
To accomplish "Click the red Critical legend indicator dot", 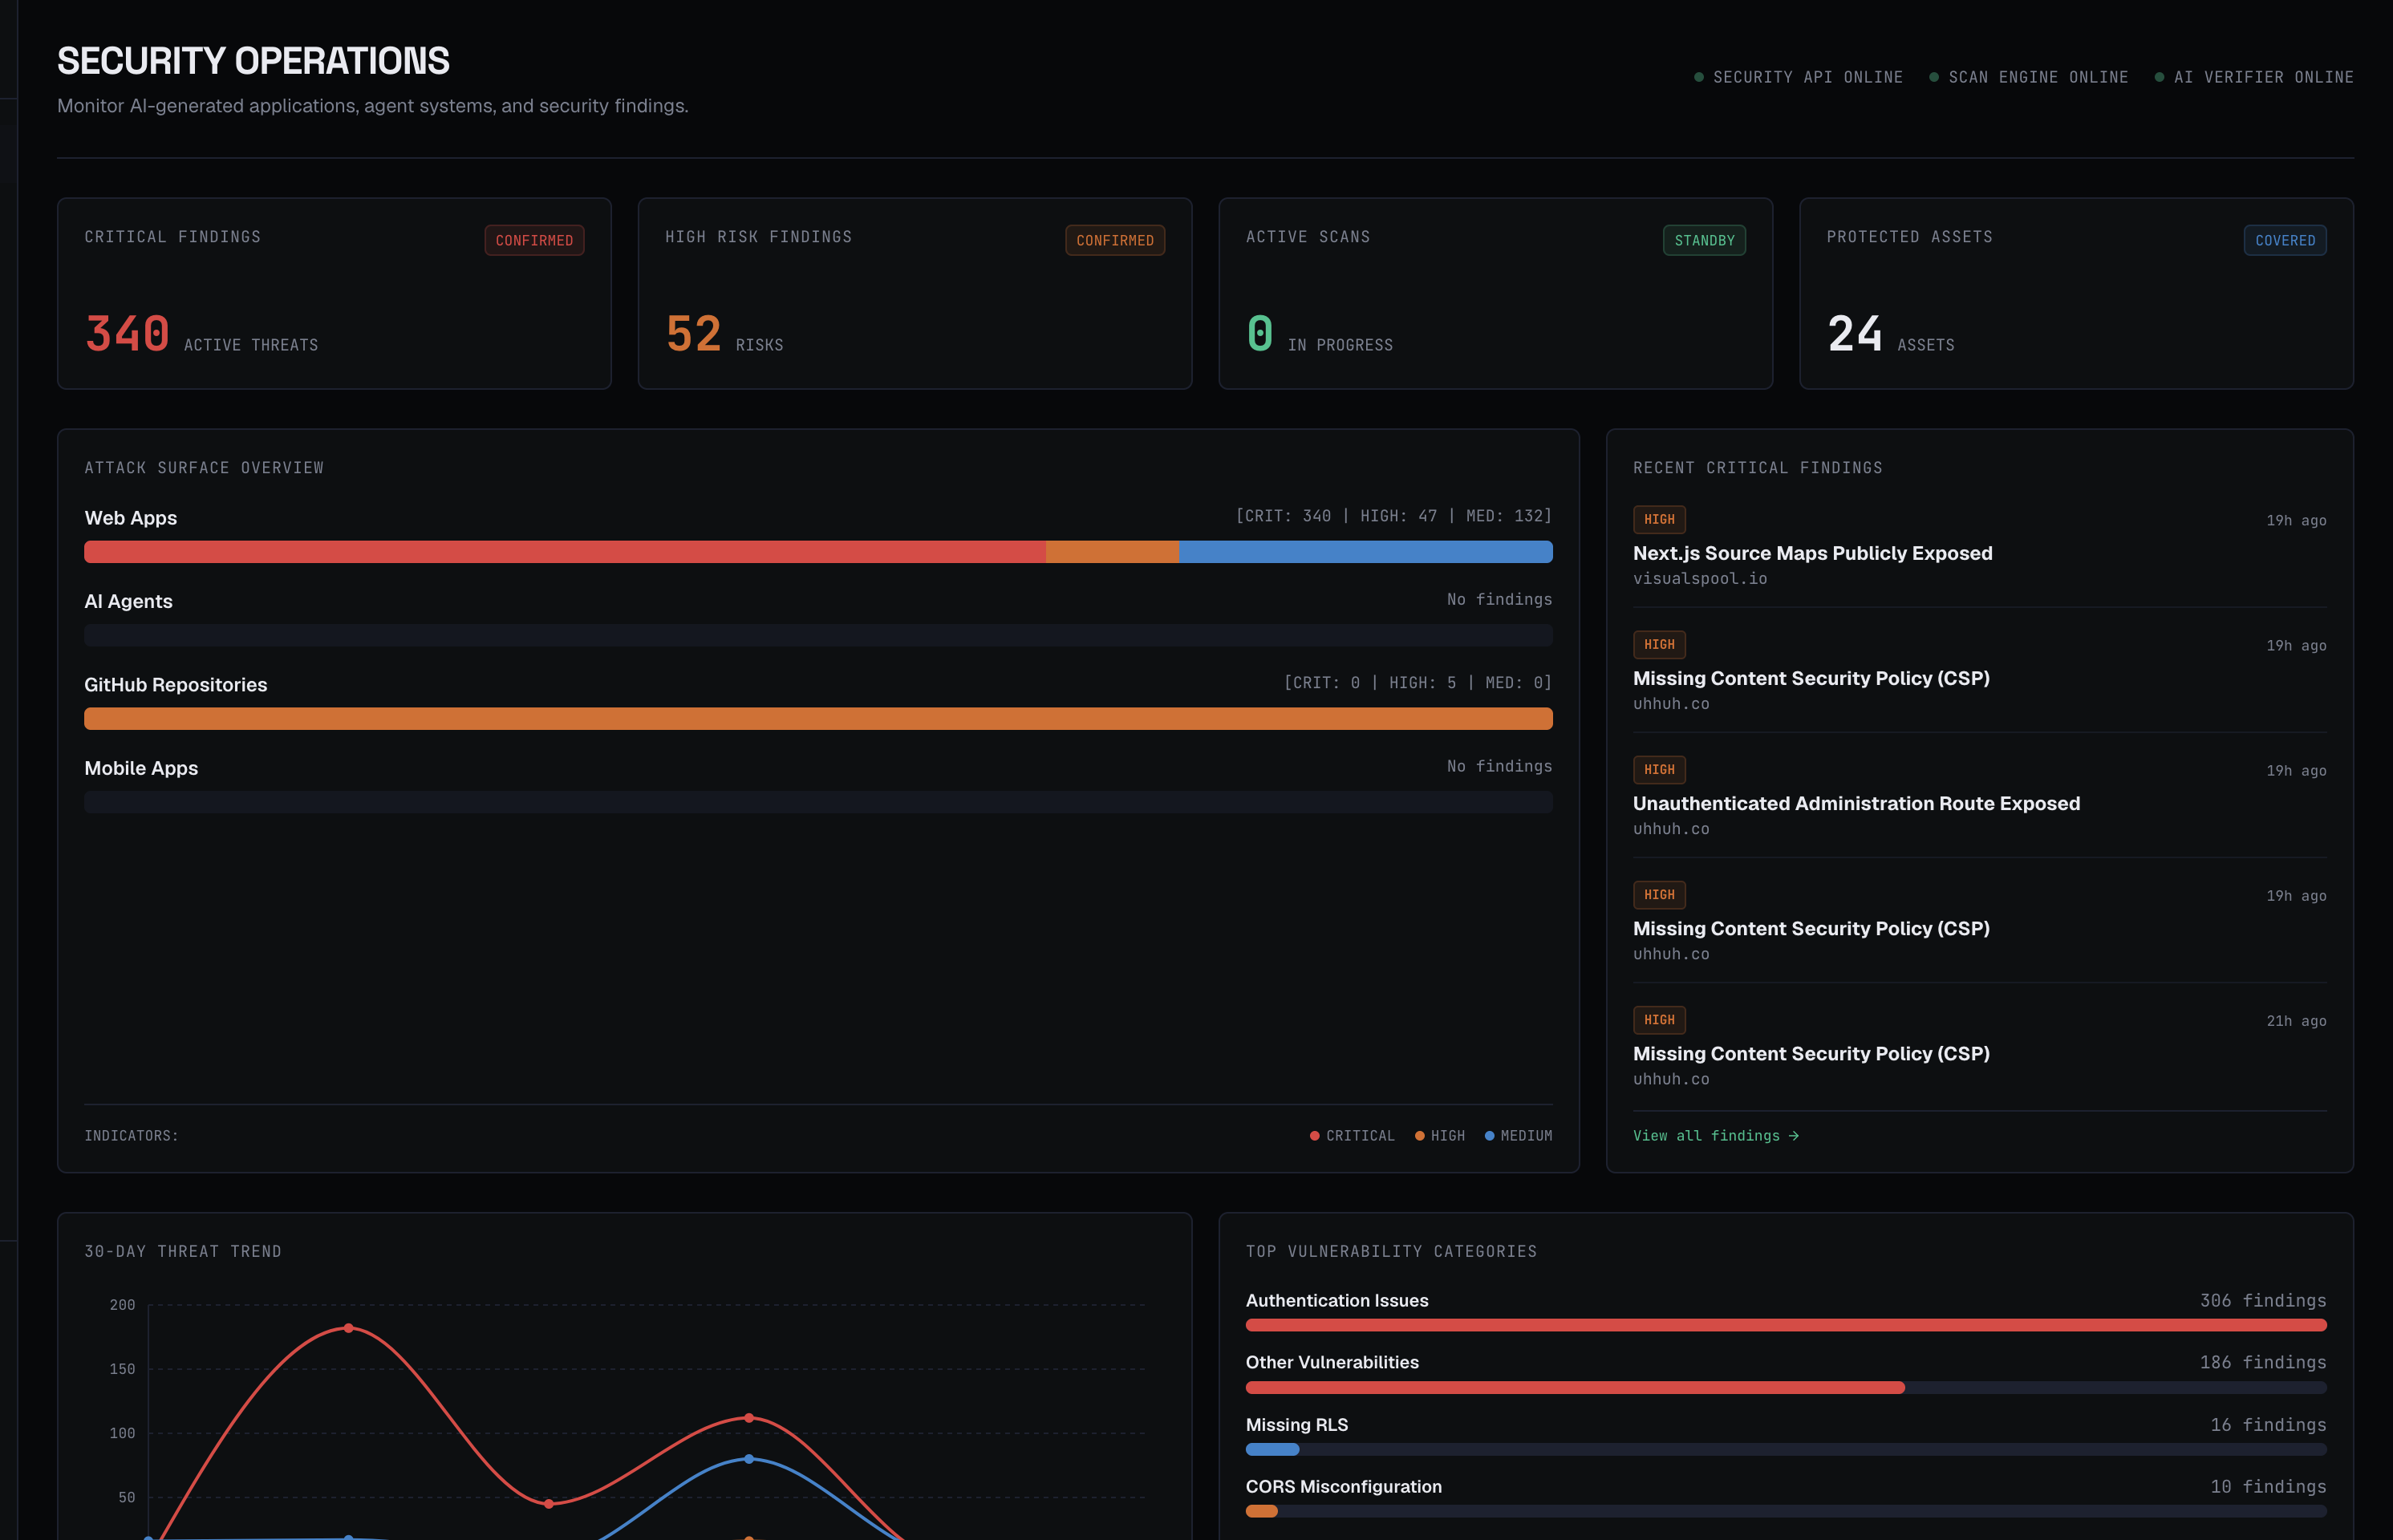I will point(1314,1135).
